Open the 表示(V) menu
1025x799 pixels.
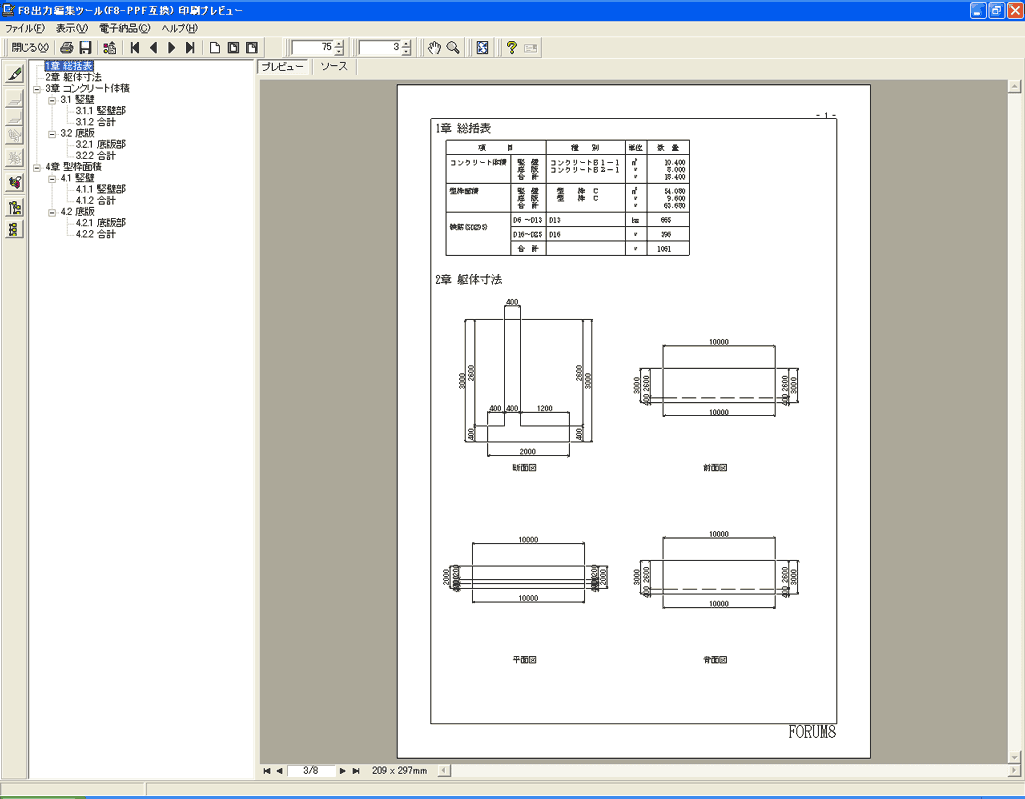[x=71, y=28]
